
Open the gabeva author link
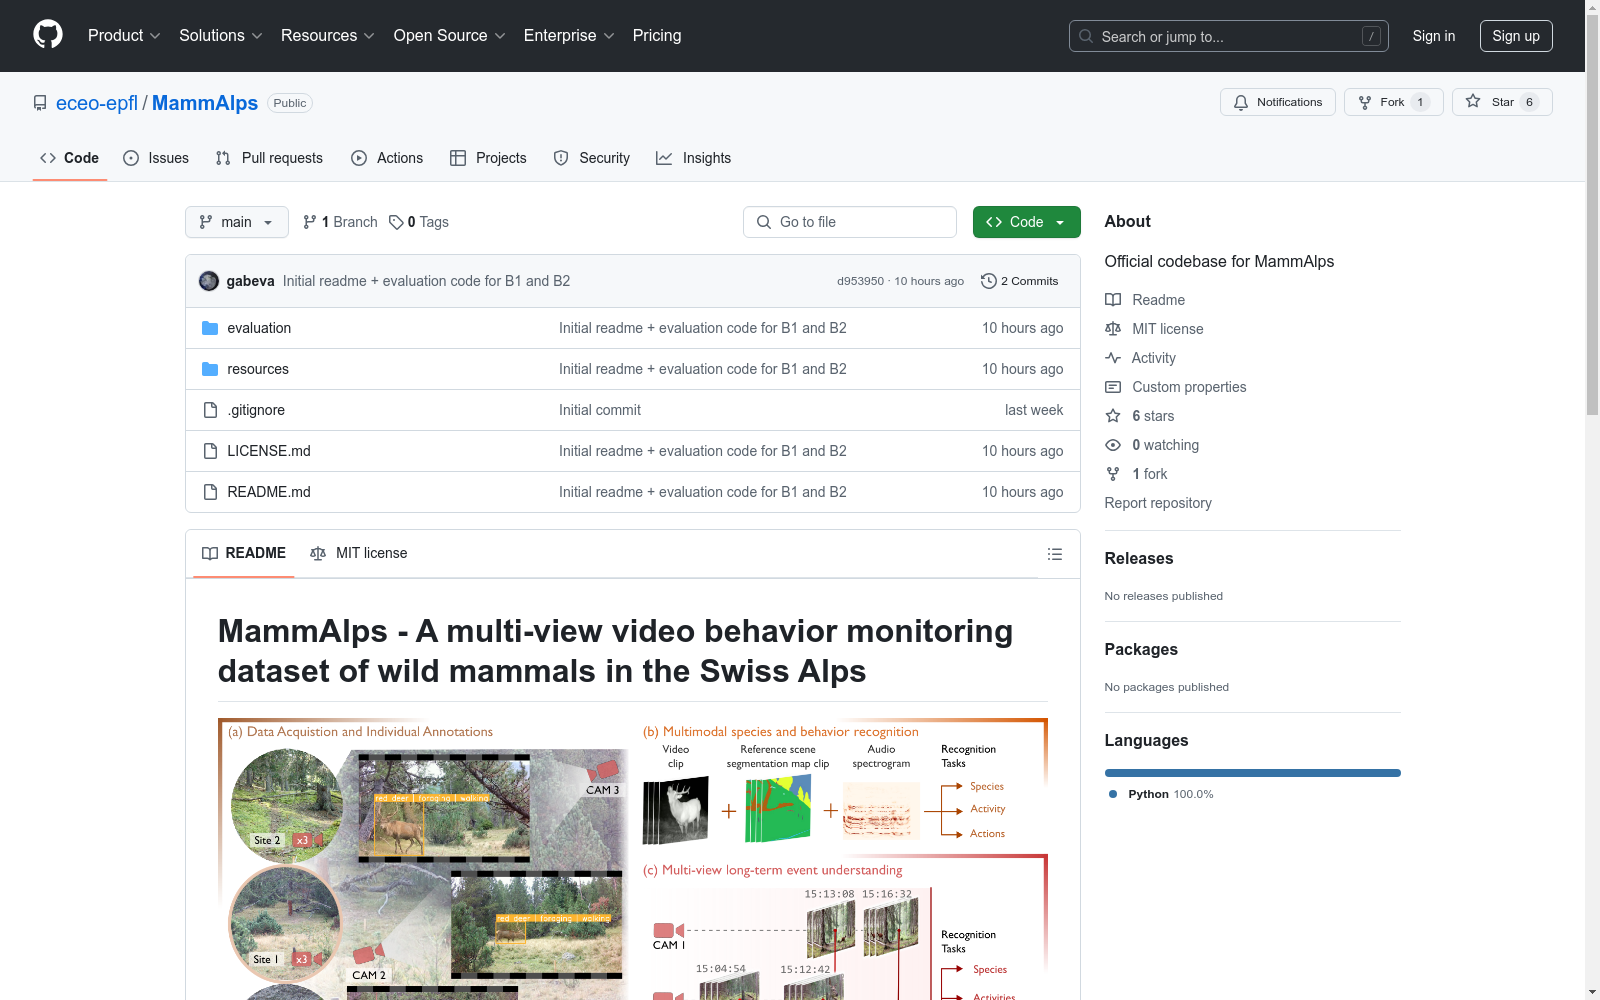pos(250,281)
